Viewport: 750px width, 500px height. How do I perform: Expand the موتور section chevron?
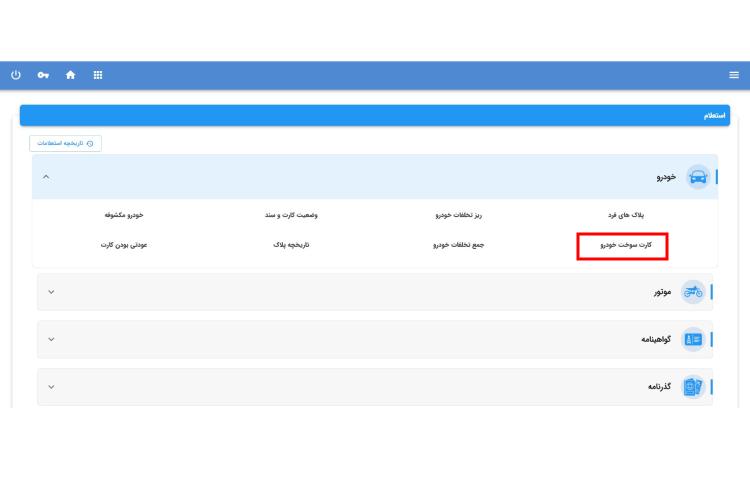(51, 292)
